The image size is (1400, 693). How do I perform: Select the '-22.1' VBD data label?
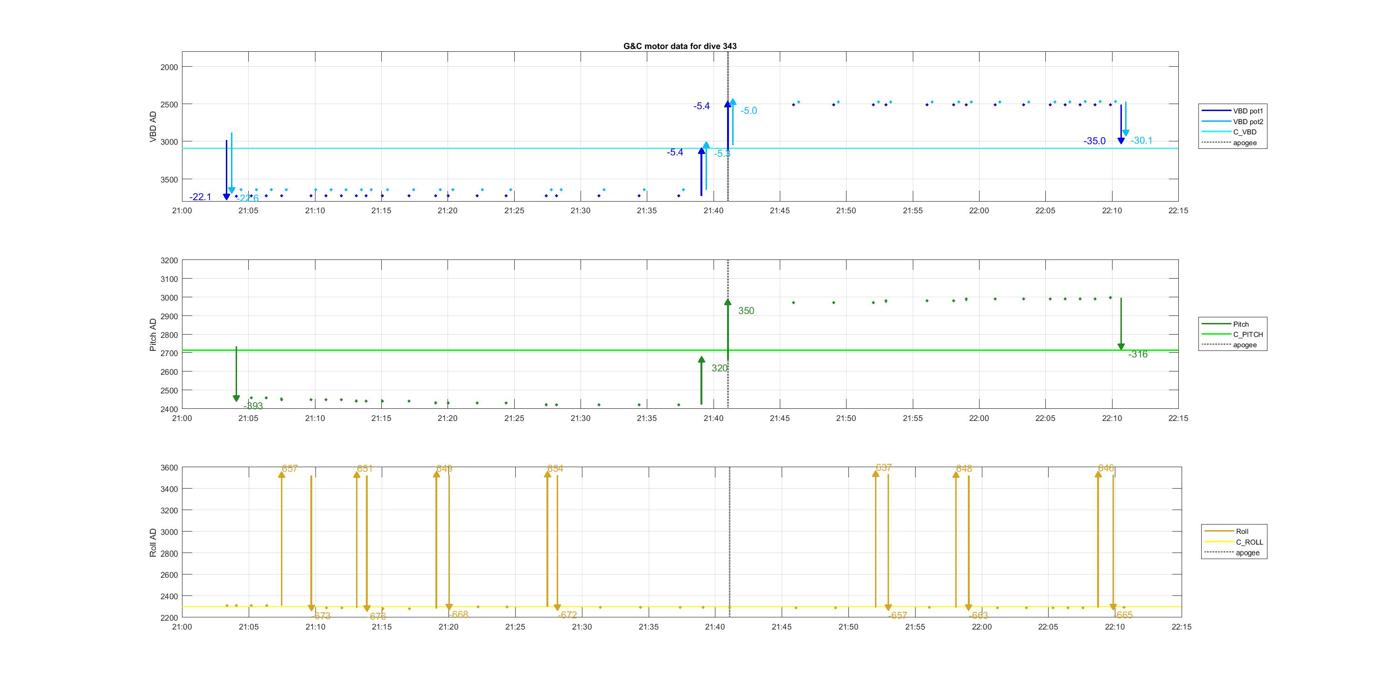[x=200, y=197]
